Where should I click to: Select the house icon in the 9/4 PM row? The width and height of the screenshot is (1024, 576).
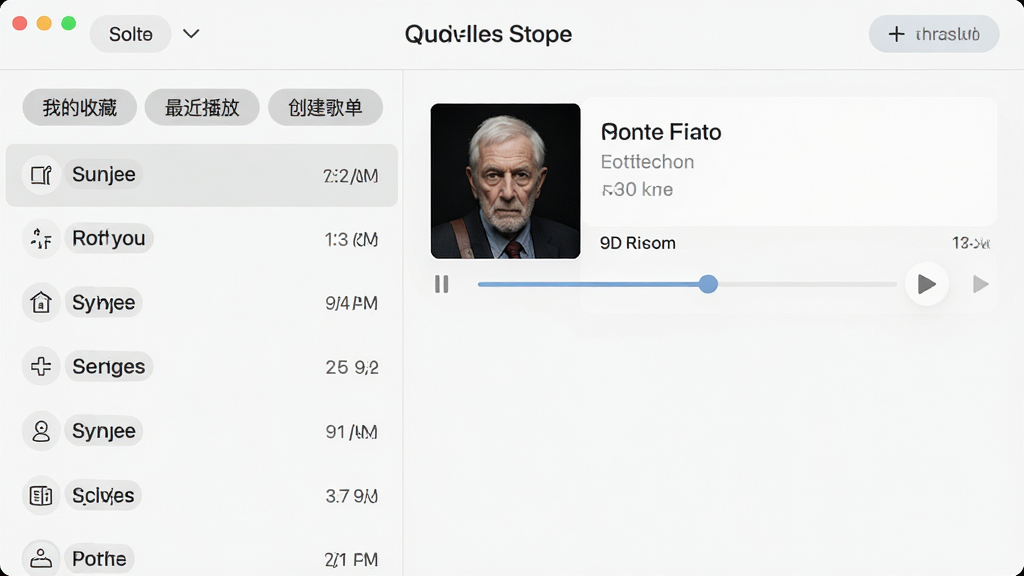coord(41,302)
